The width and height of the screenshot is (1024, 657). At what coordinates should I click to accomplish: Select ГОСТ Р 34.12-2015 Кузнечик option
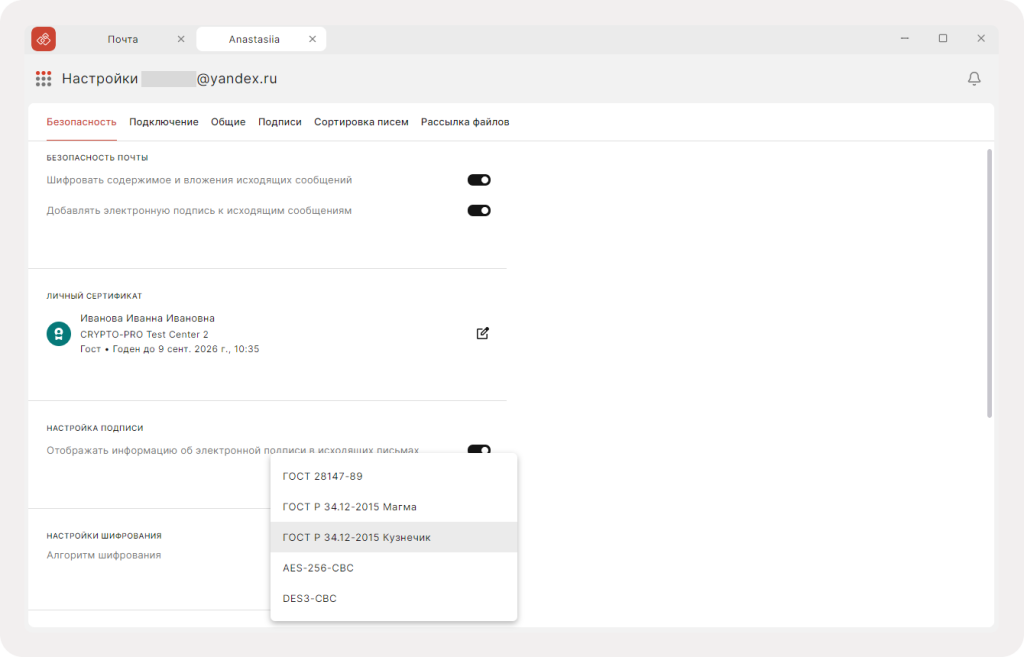[394, 537]
